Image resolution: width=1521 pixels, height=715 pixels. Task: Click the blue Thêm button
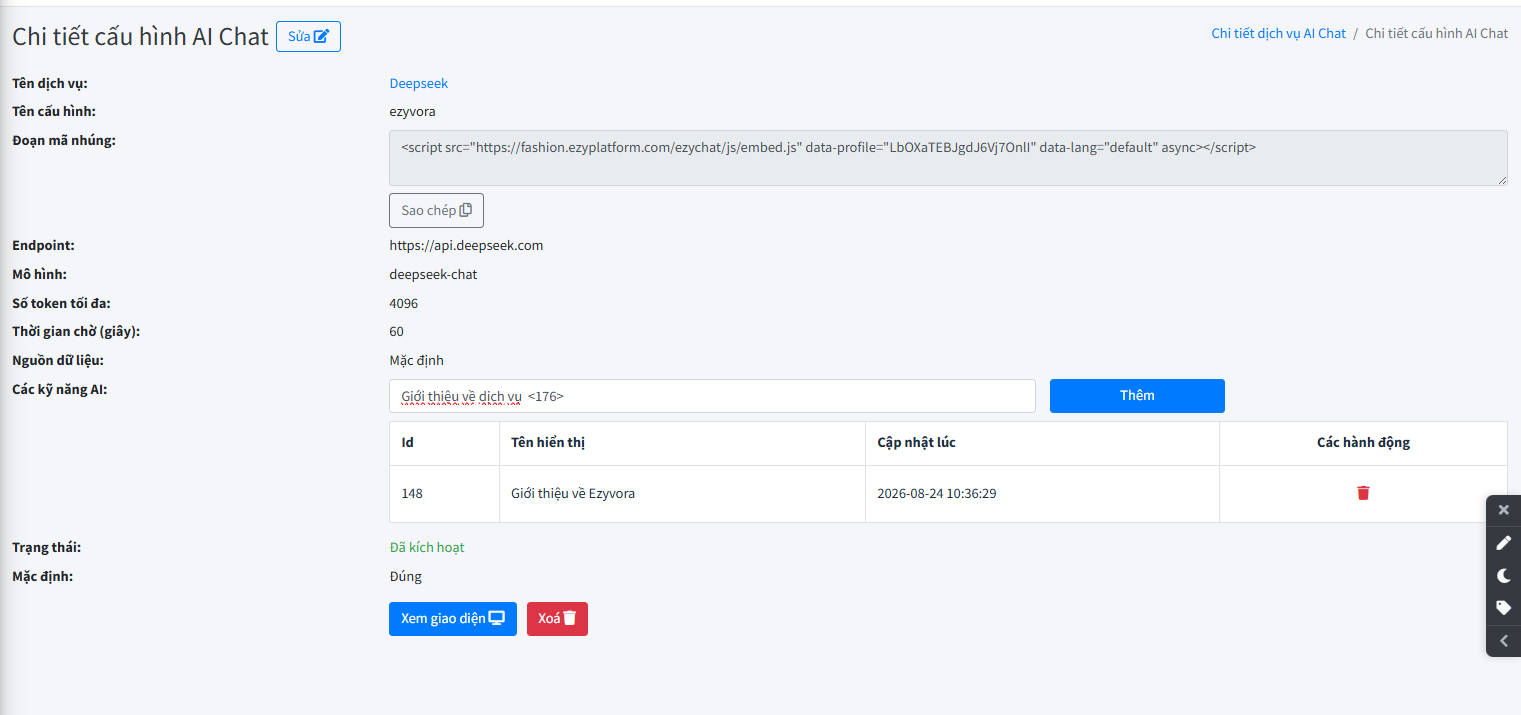1137,395
